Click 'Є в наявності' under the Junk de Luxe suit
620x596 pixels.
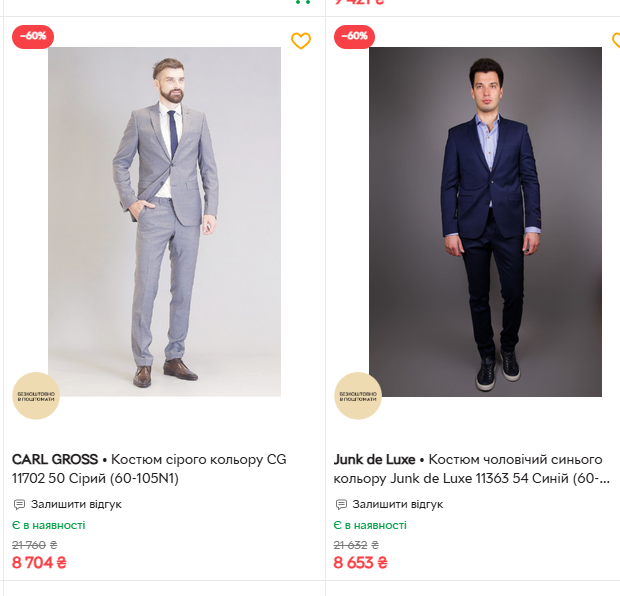pyautogui.click(x=370, y=525)
